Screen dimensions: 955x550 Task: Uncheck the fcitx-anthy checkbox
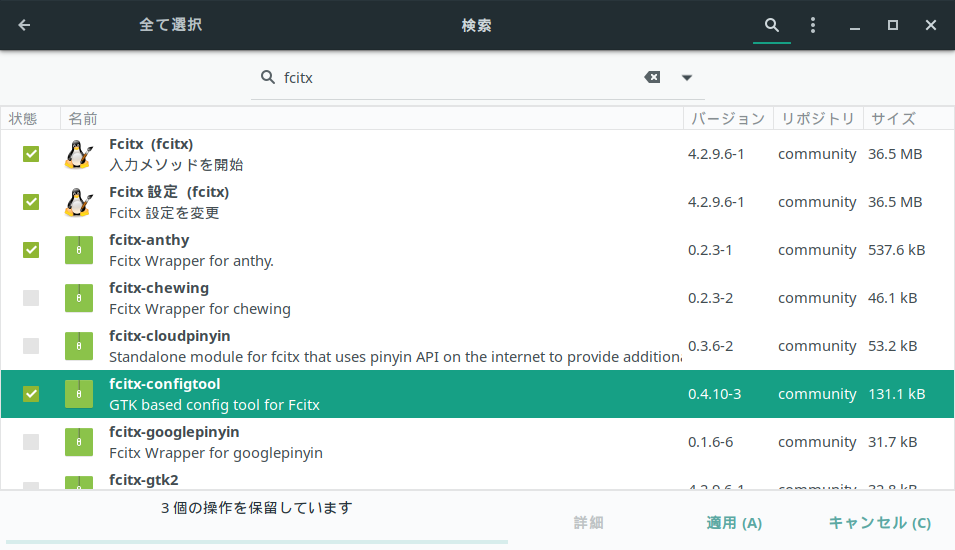point(31,250)
